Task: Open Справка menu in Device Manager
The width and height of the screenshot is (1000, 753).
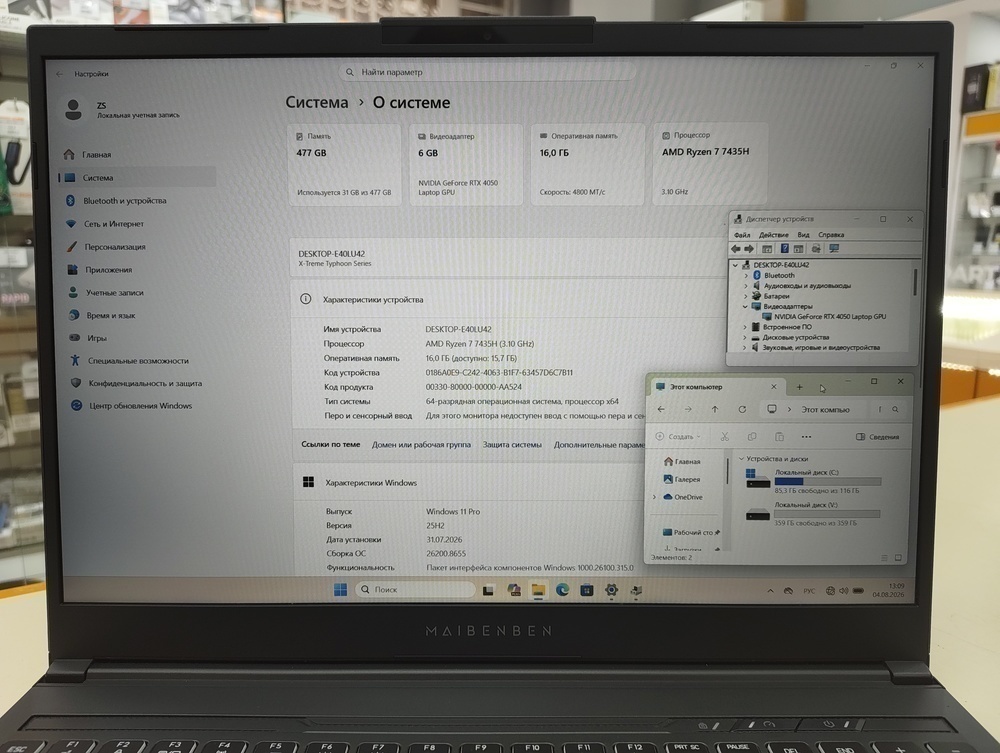Action: tap(831, 235)
